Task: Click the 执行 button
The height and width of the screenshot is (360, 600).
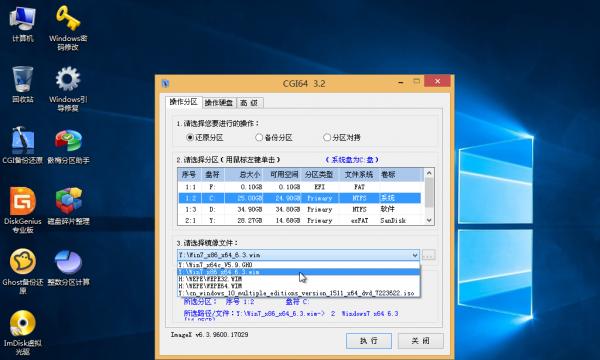Action: 368,340
